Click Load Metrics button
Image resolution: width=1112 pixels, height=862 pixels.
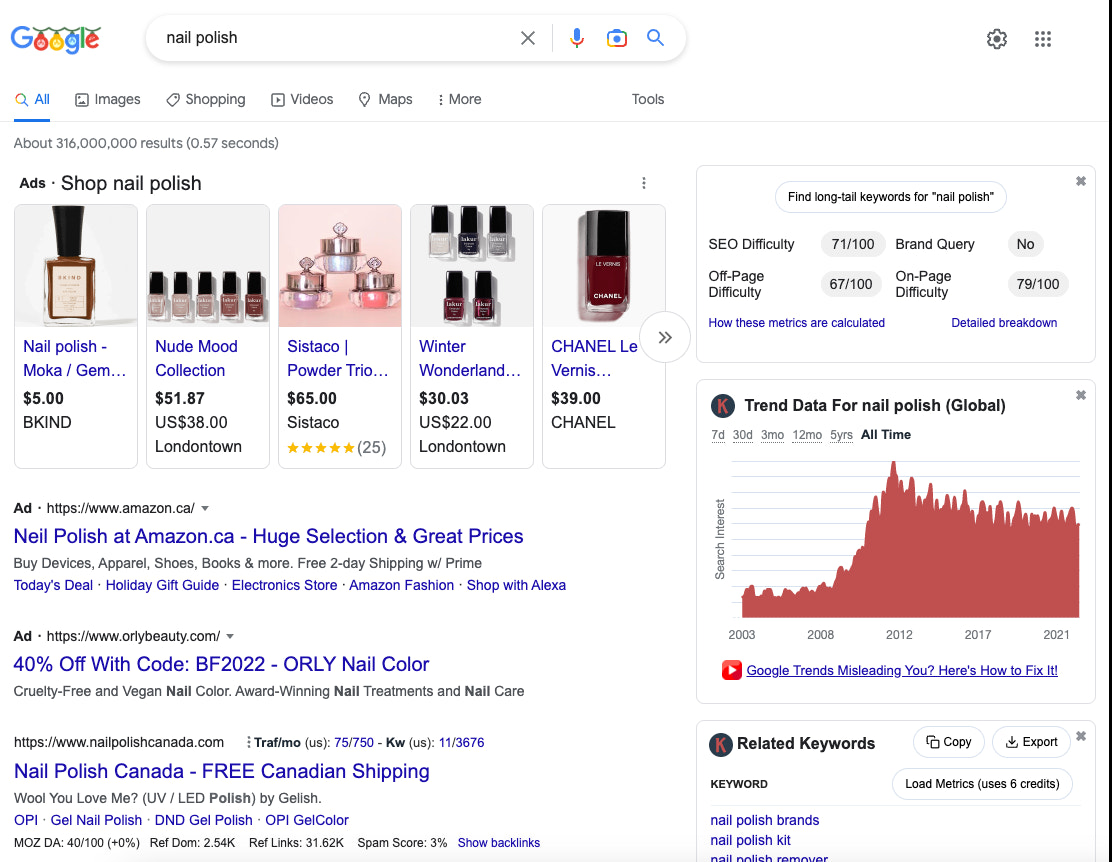click(x=981, y=784)
